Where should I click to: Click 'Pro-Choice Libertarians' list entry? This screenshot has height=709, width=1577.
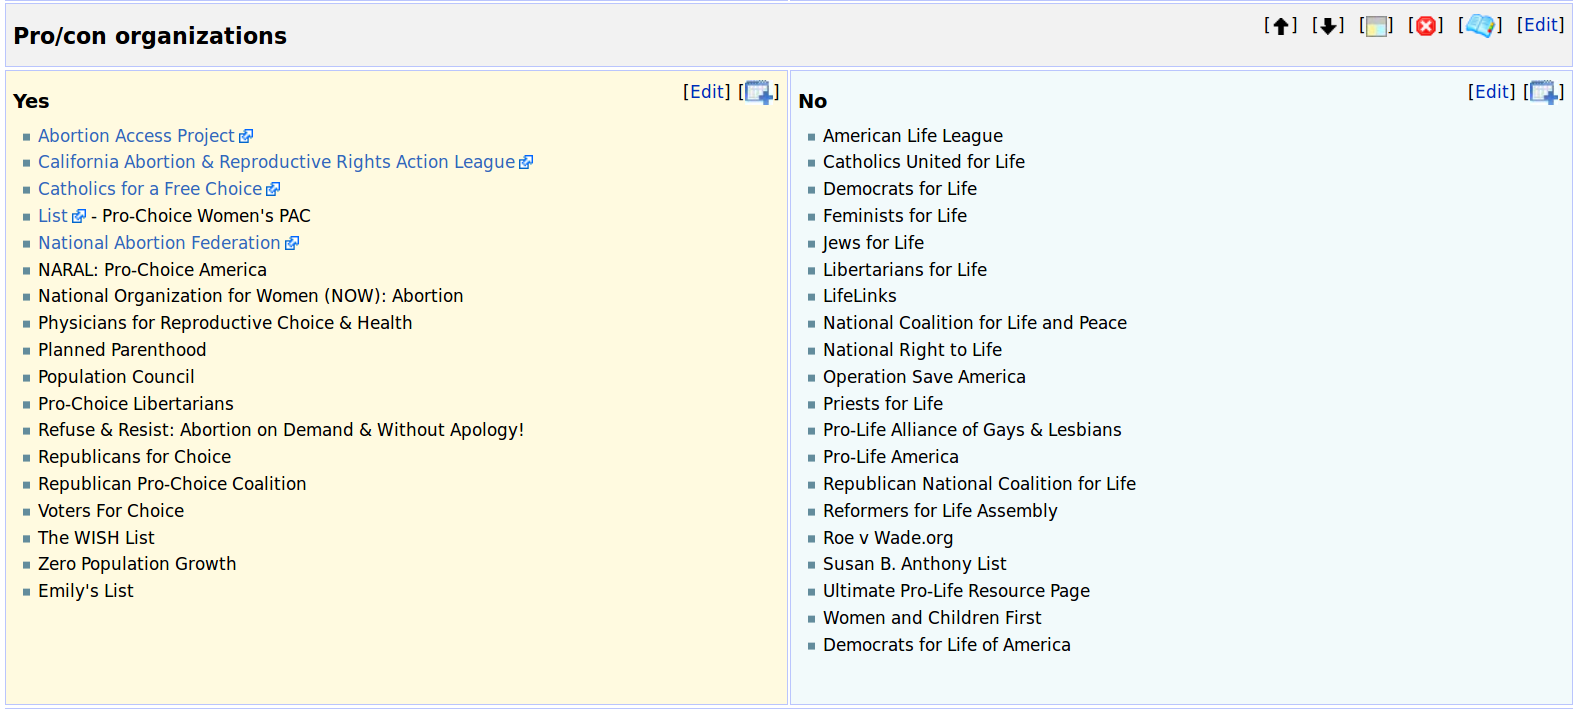point(136,404)
